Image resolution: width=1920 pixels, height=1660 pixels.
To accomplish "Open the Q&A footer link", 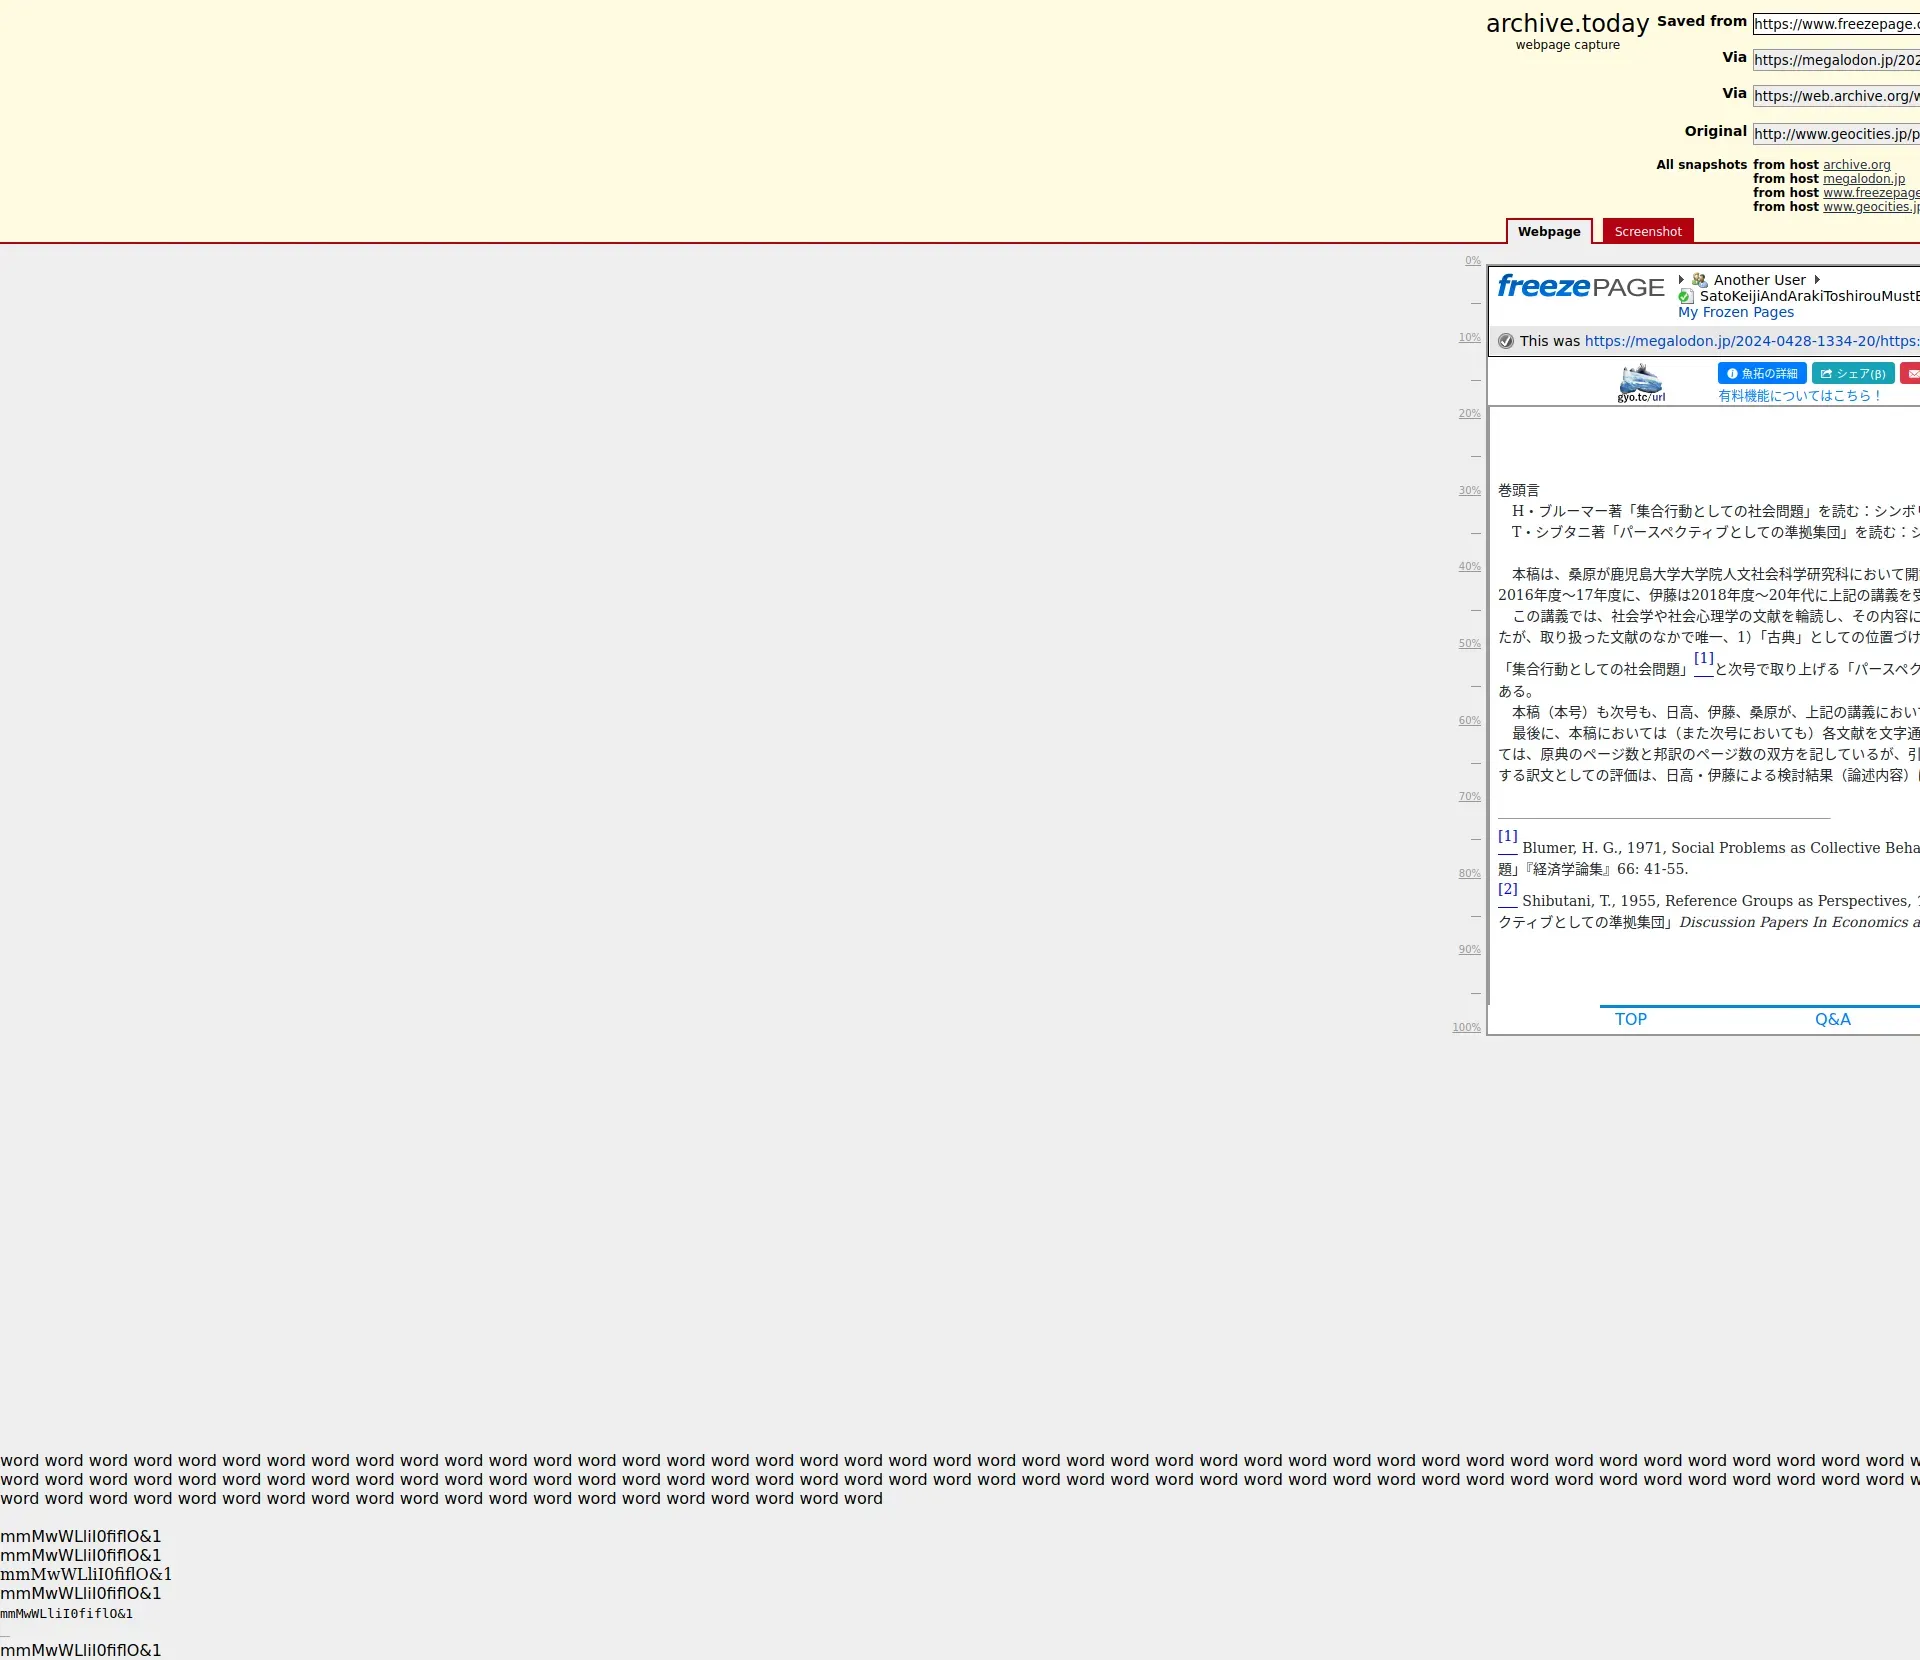I will tap(1832, 1019).
